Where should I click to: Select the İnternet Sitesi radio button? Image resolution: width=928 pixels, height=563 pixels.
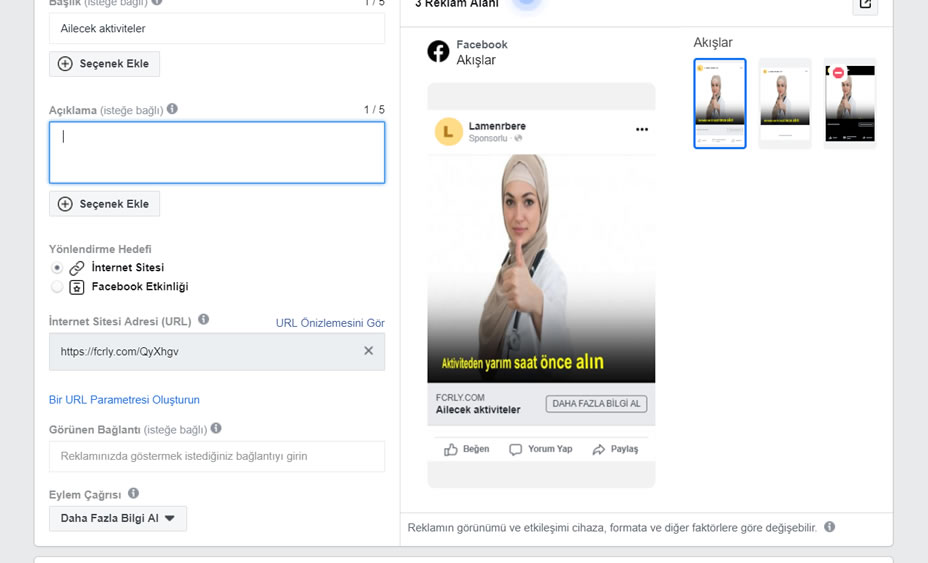pyautogui.click(x=57, y=268)
